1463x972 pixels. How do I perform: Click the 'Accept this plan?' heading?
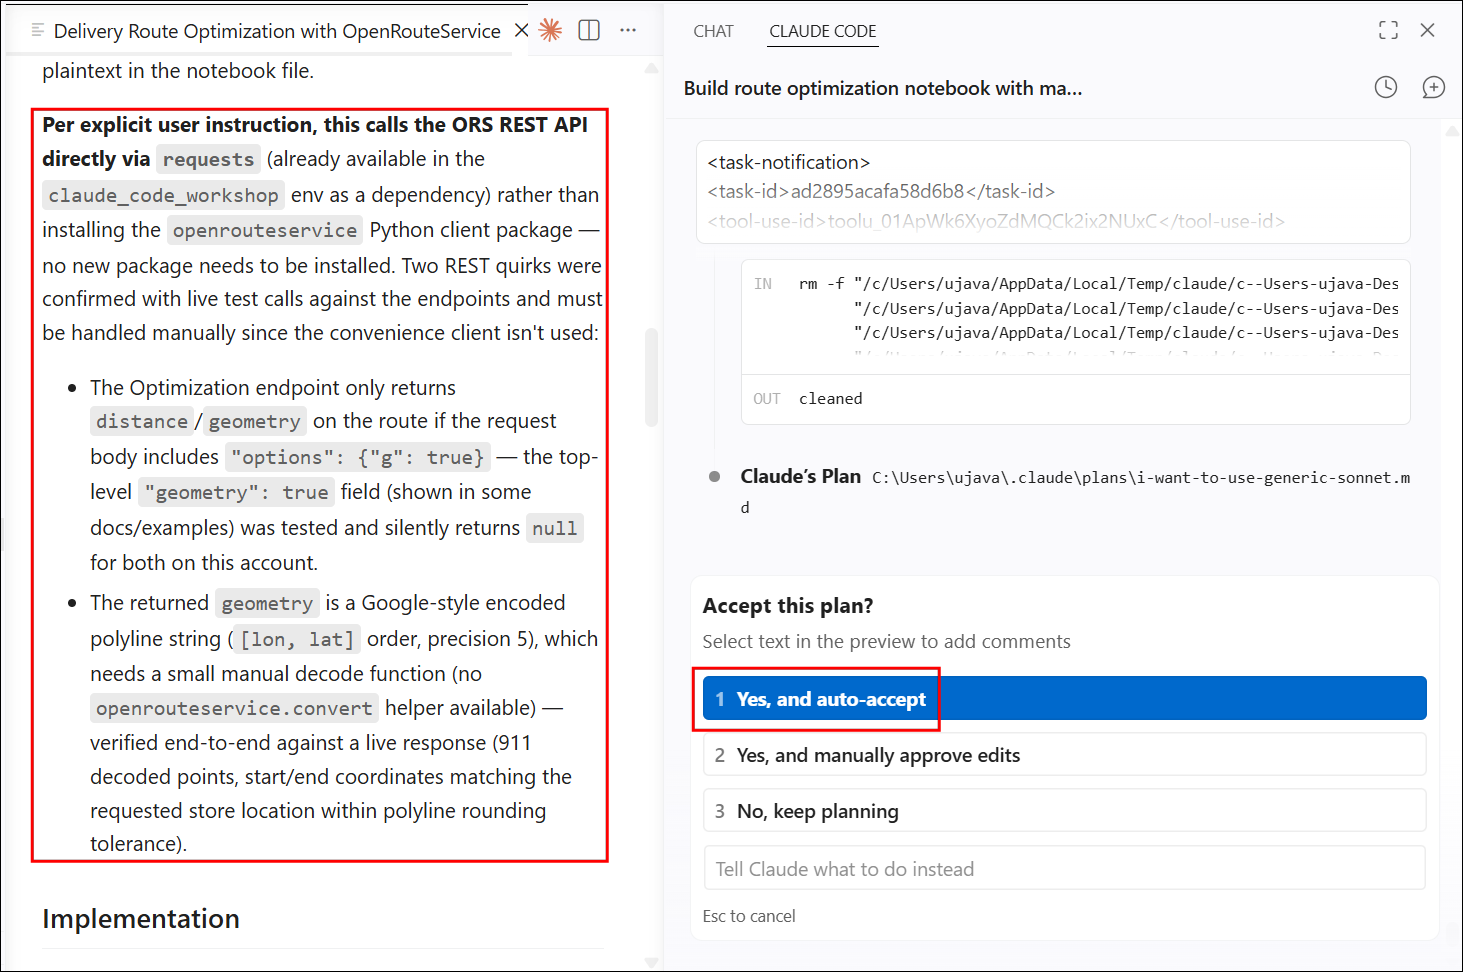click(788, 606)
